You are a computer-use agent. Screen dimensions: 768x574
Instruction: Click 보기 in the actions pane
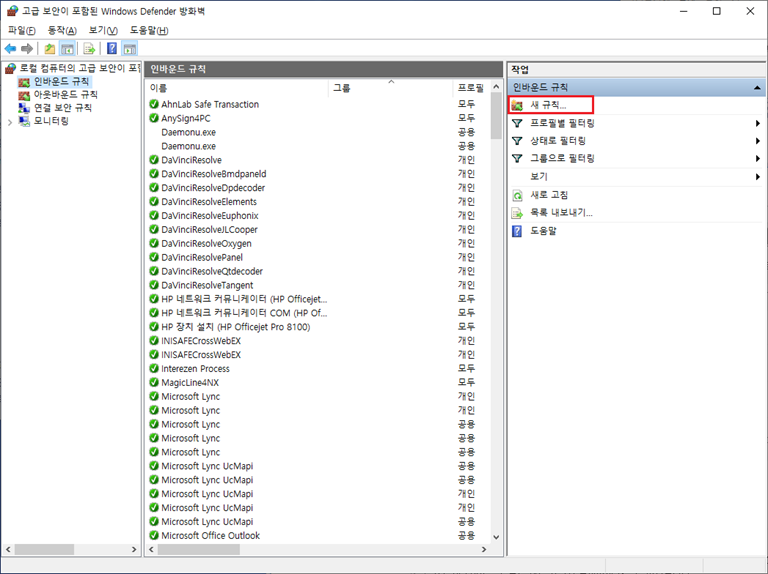[539, 176]
